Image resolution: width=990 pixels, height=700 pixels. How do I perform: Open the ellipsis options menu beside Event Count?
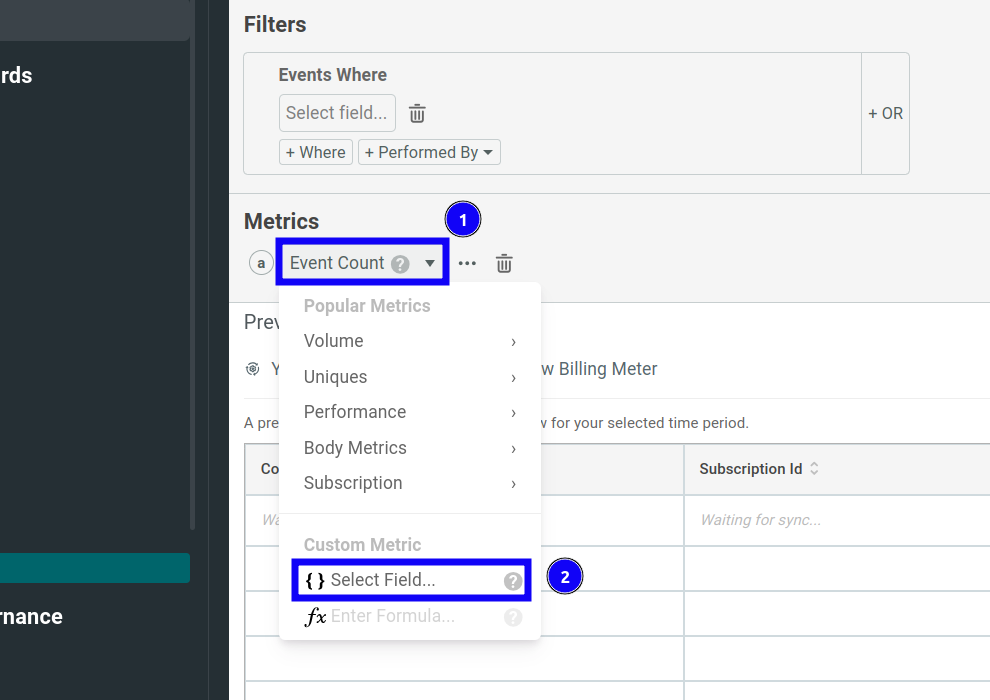(467, 263)
